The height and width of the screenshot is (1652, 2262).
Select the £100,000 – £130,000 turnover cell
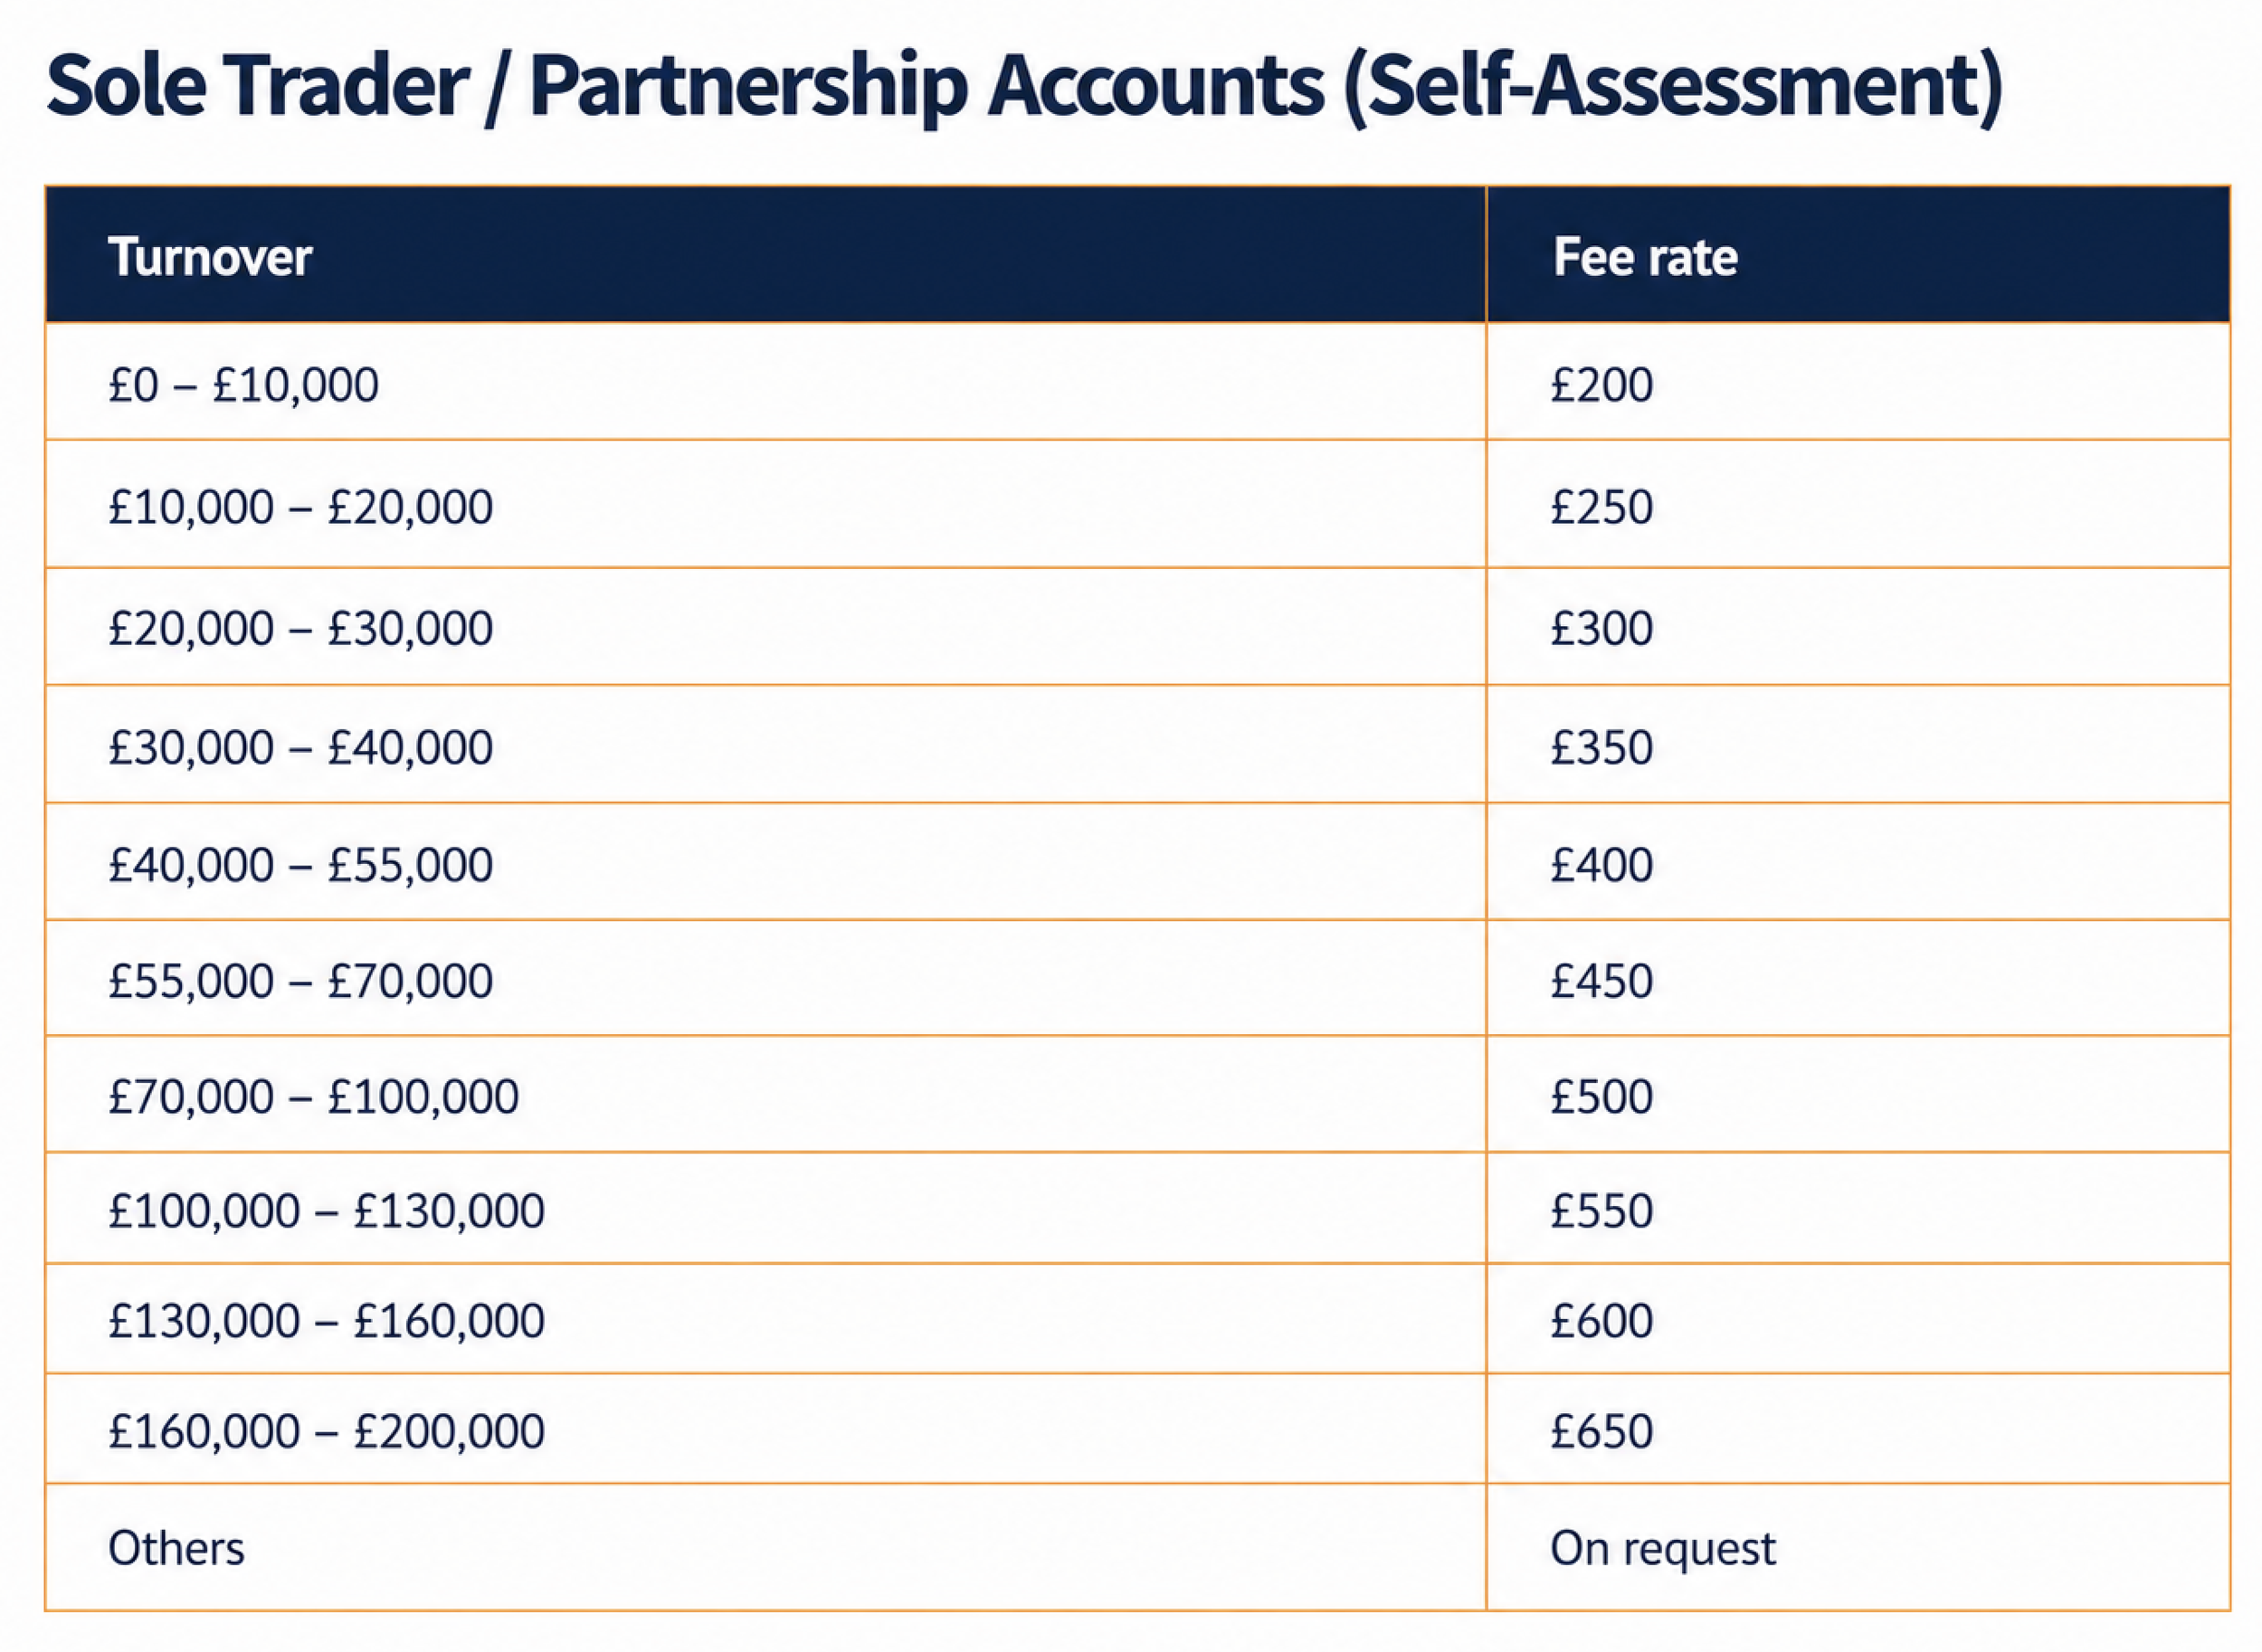766,1208
